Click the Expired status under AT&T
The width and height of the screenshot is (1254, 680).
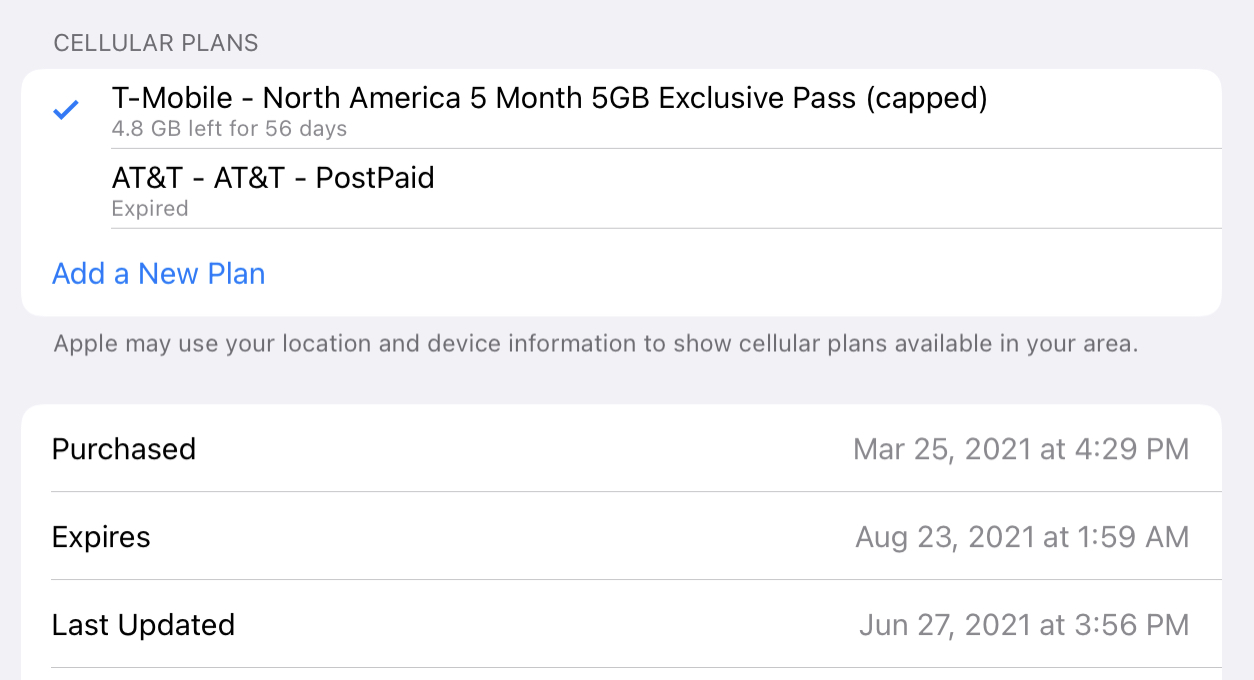click(x=150, y=209)
